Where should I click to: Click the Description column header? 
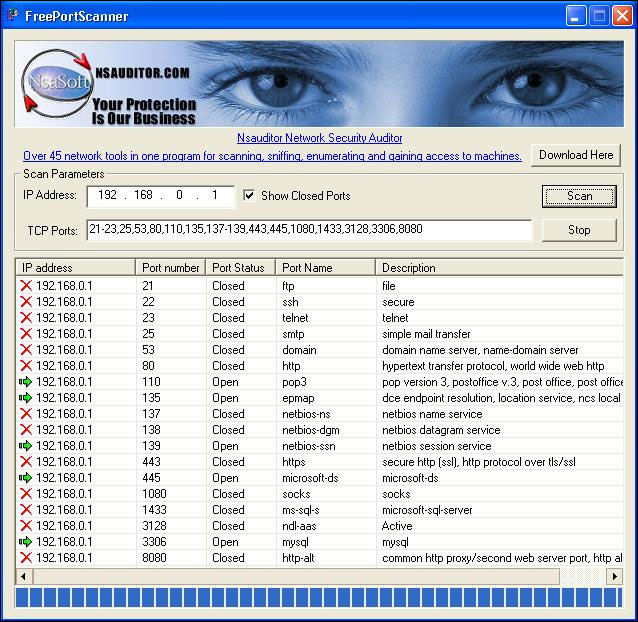(x=498, y=268)
